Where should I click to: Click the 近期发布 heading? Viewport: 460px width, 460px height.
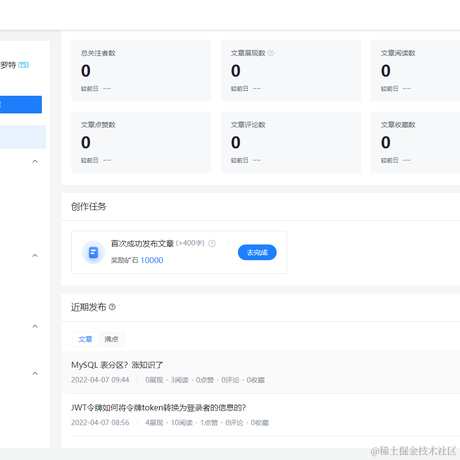(89, 307)
